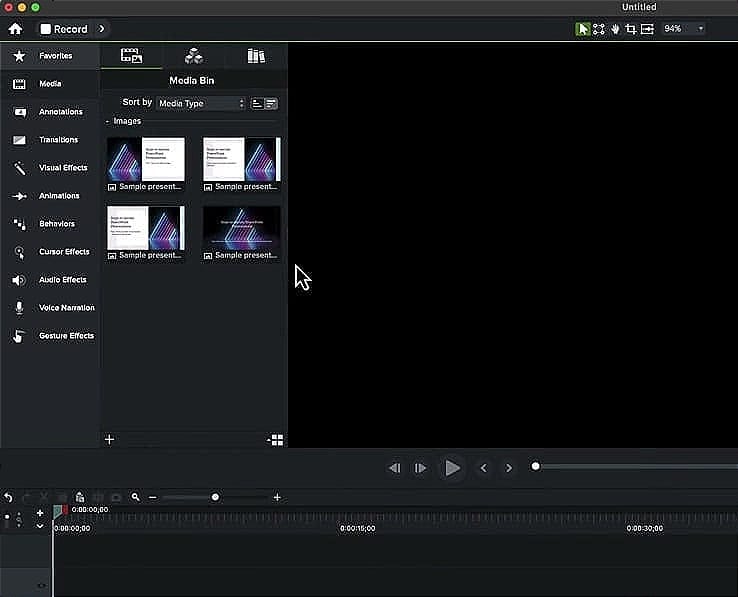Screen dimensions: 738x597
Task: Switch to the Media Bin tab icon
Action: click(x=131, y=56)
